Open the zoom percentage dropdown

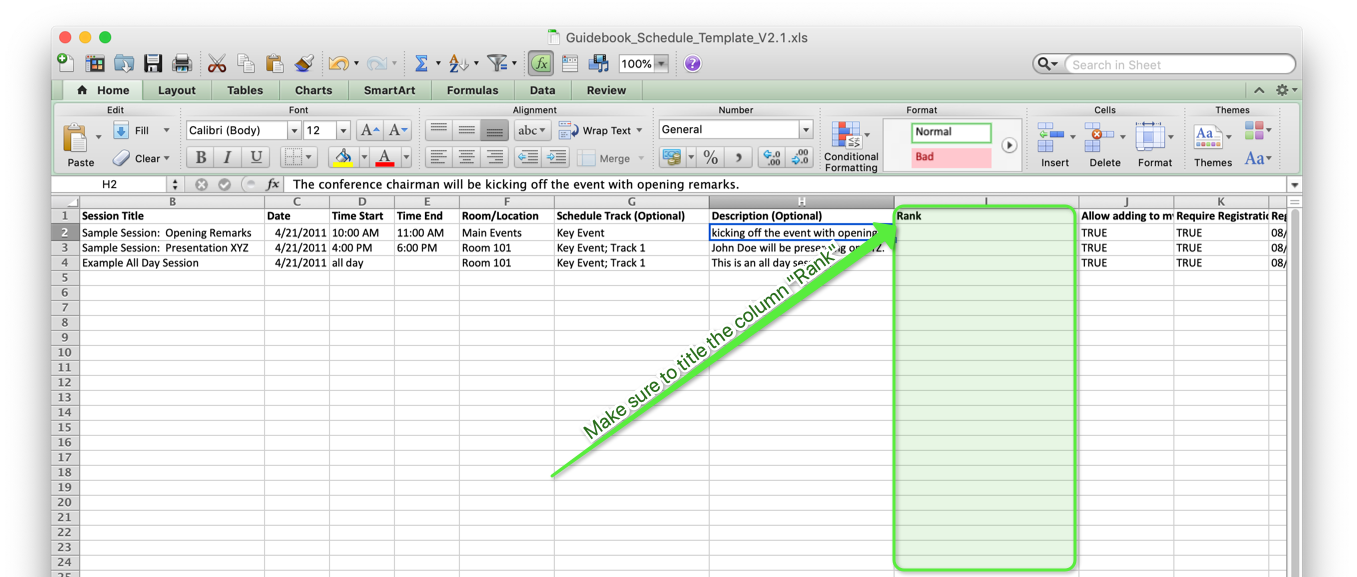pos(661,64)
